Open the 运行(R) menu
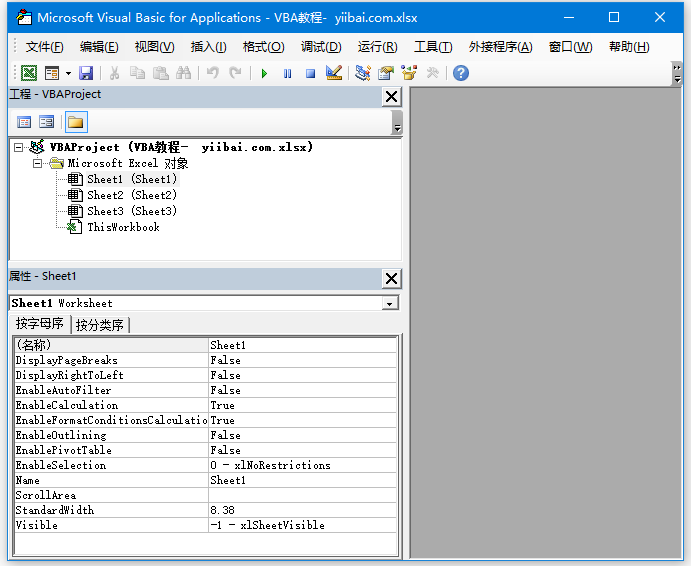 (x=377, y=47)
